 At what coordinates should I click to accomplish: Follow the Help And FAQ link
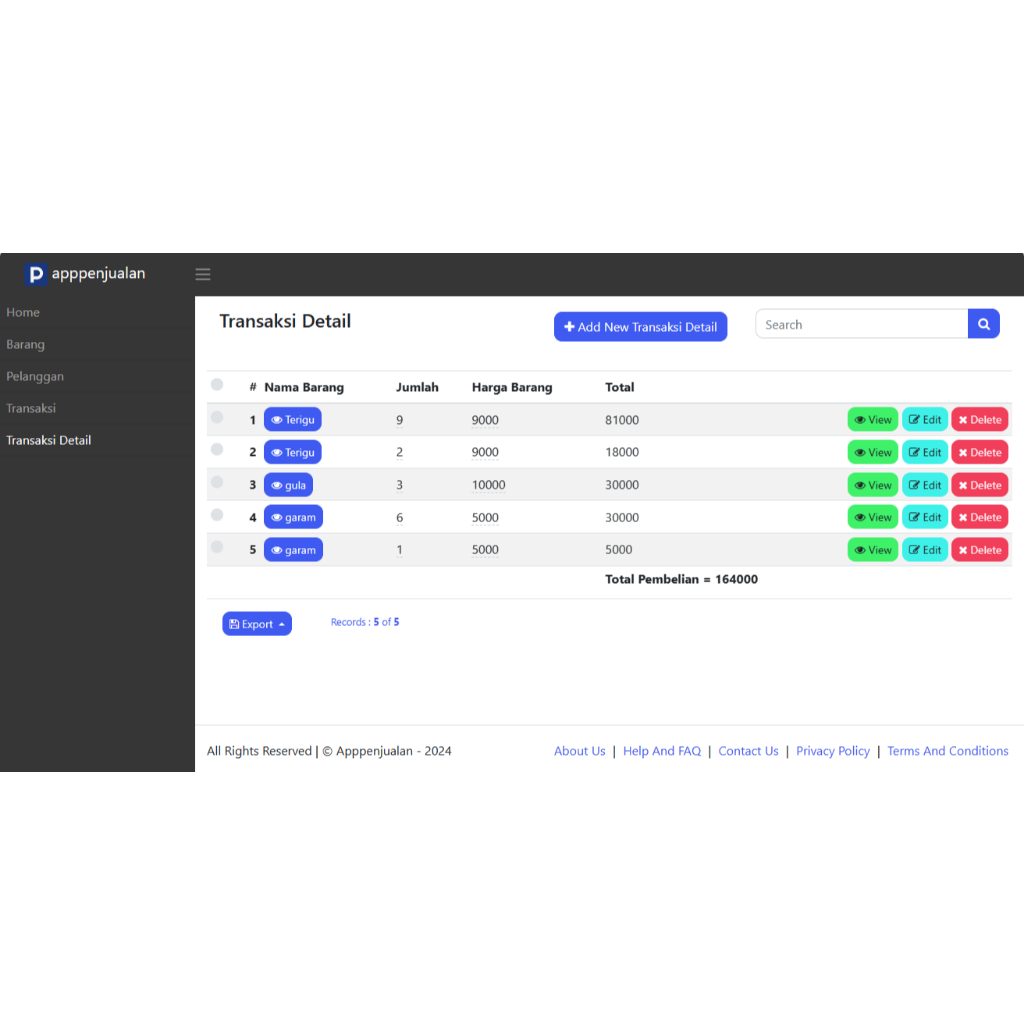661,751
